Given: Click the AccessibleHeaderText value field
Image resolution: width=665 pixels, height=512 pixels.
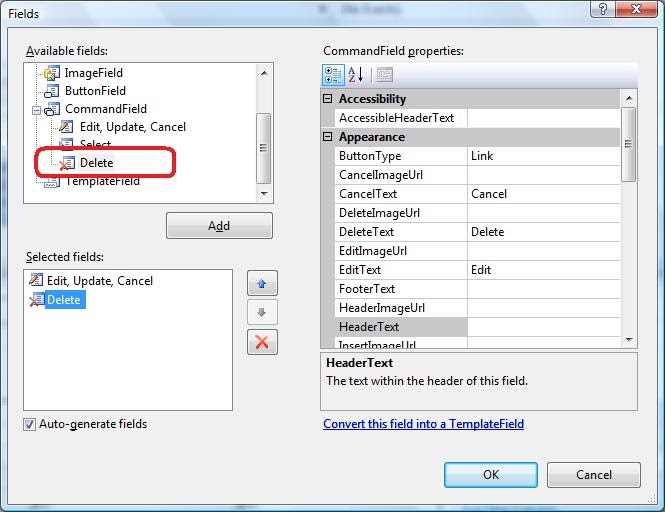Looking at the screenshot, I should click(544, 118).
